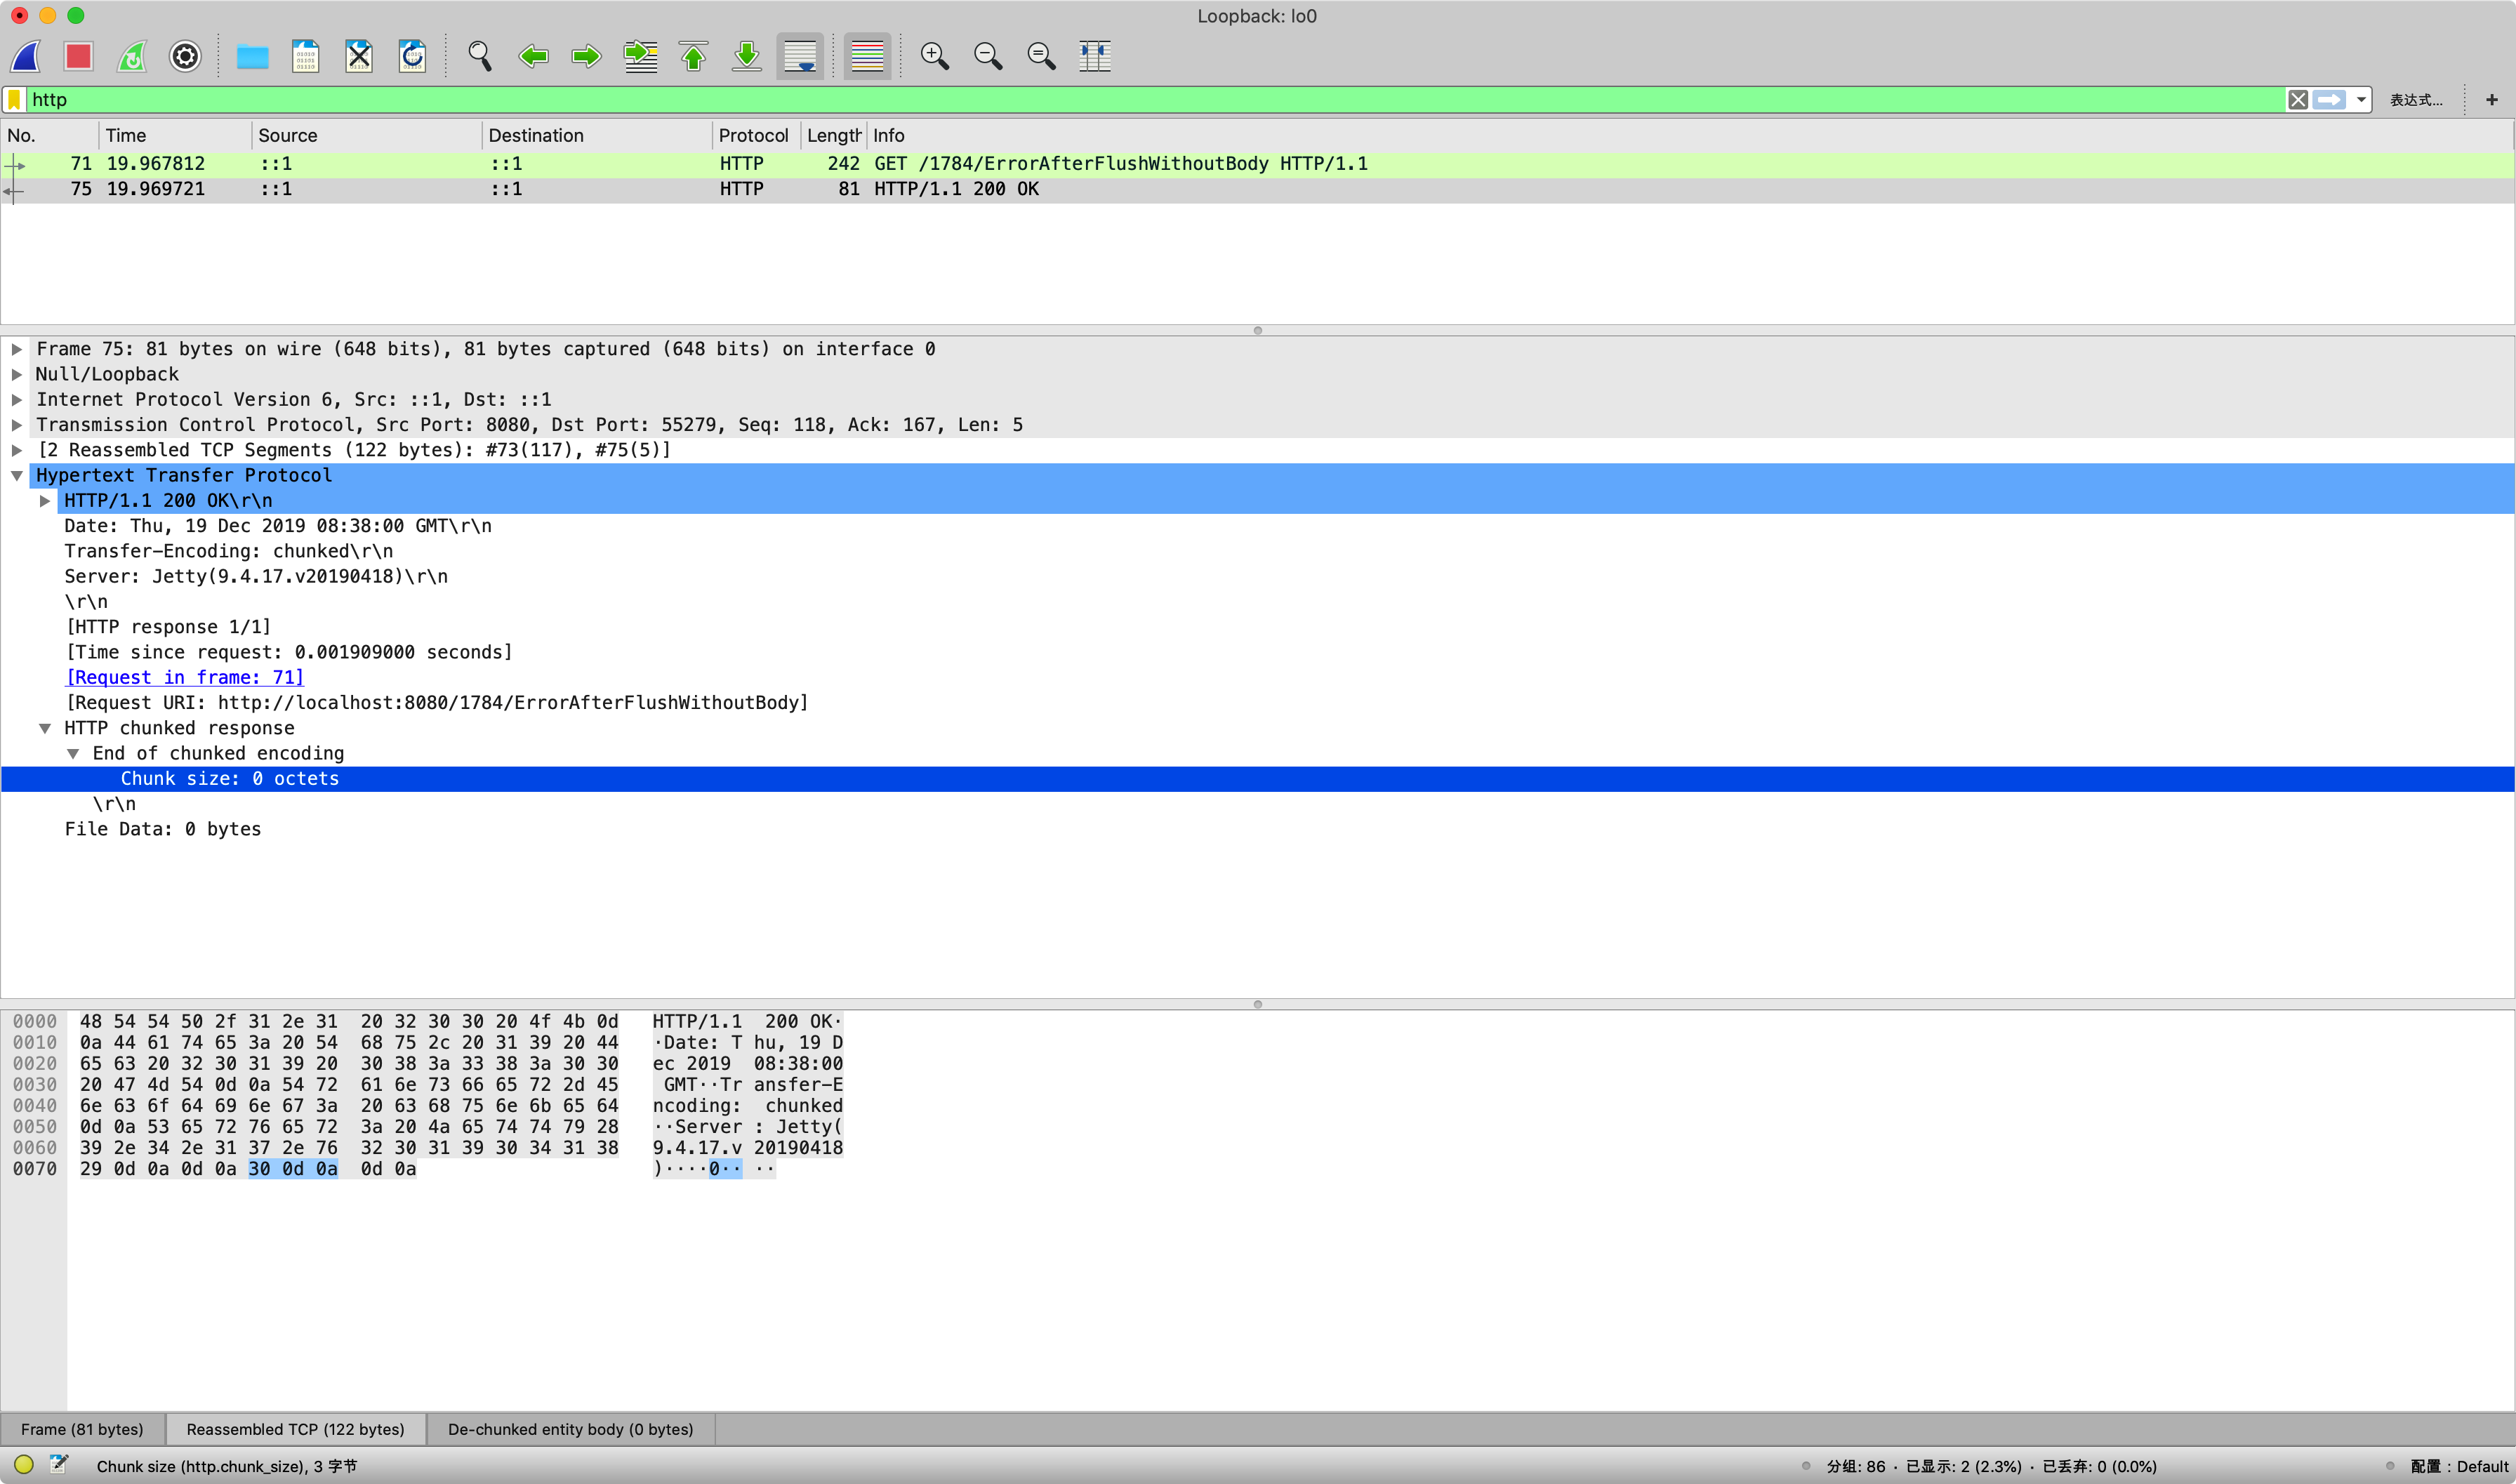Screen dimensions: 2516x1484
Task: Click the green Restart current capture icon
Action: pos(132,56)
